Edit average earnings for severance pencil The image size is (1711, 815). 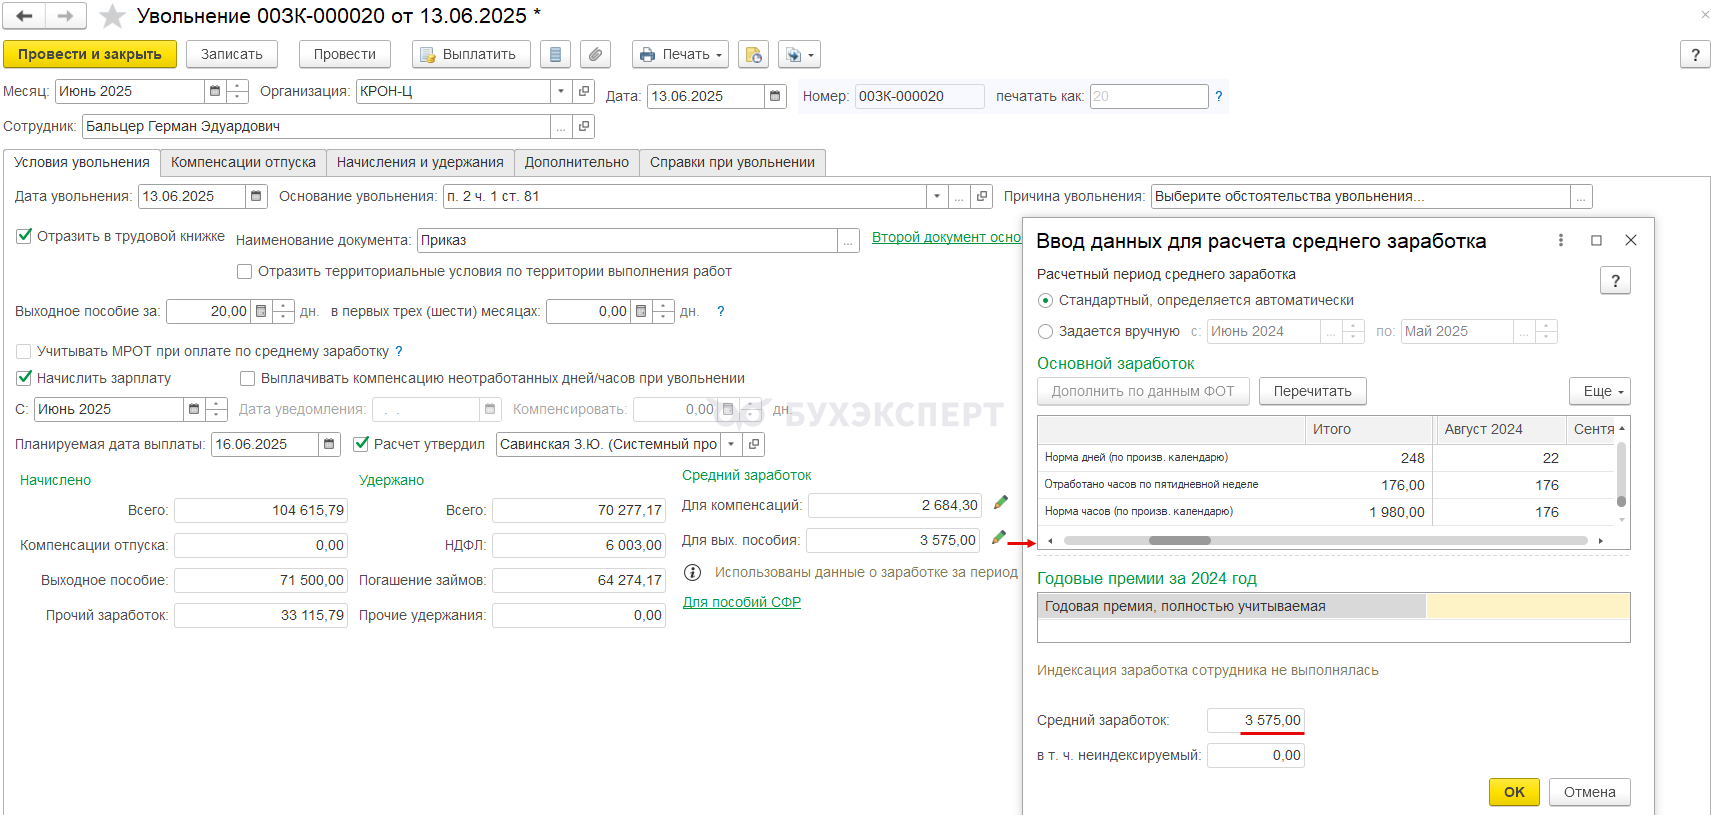click(x=998, y=538)
